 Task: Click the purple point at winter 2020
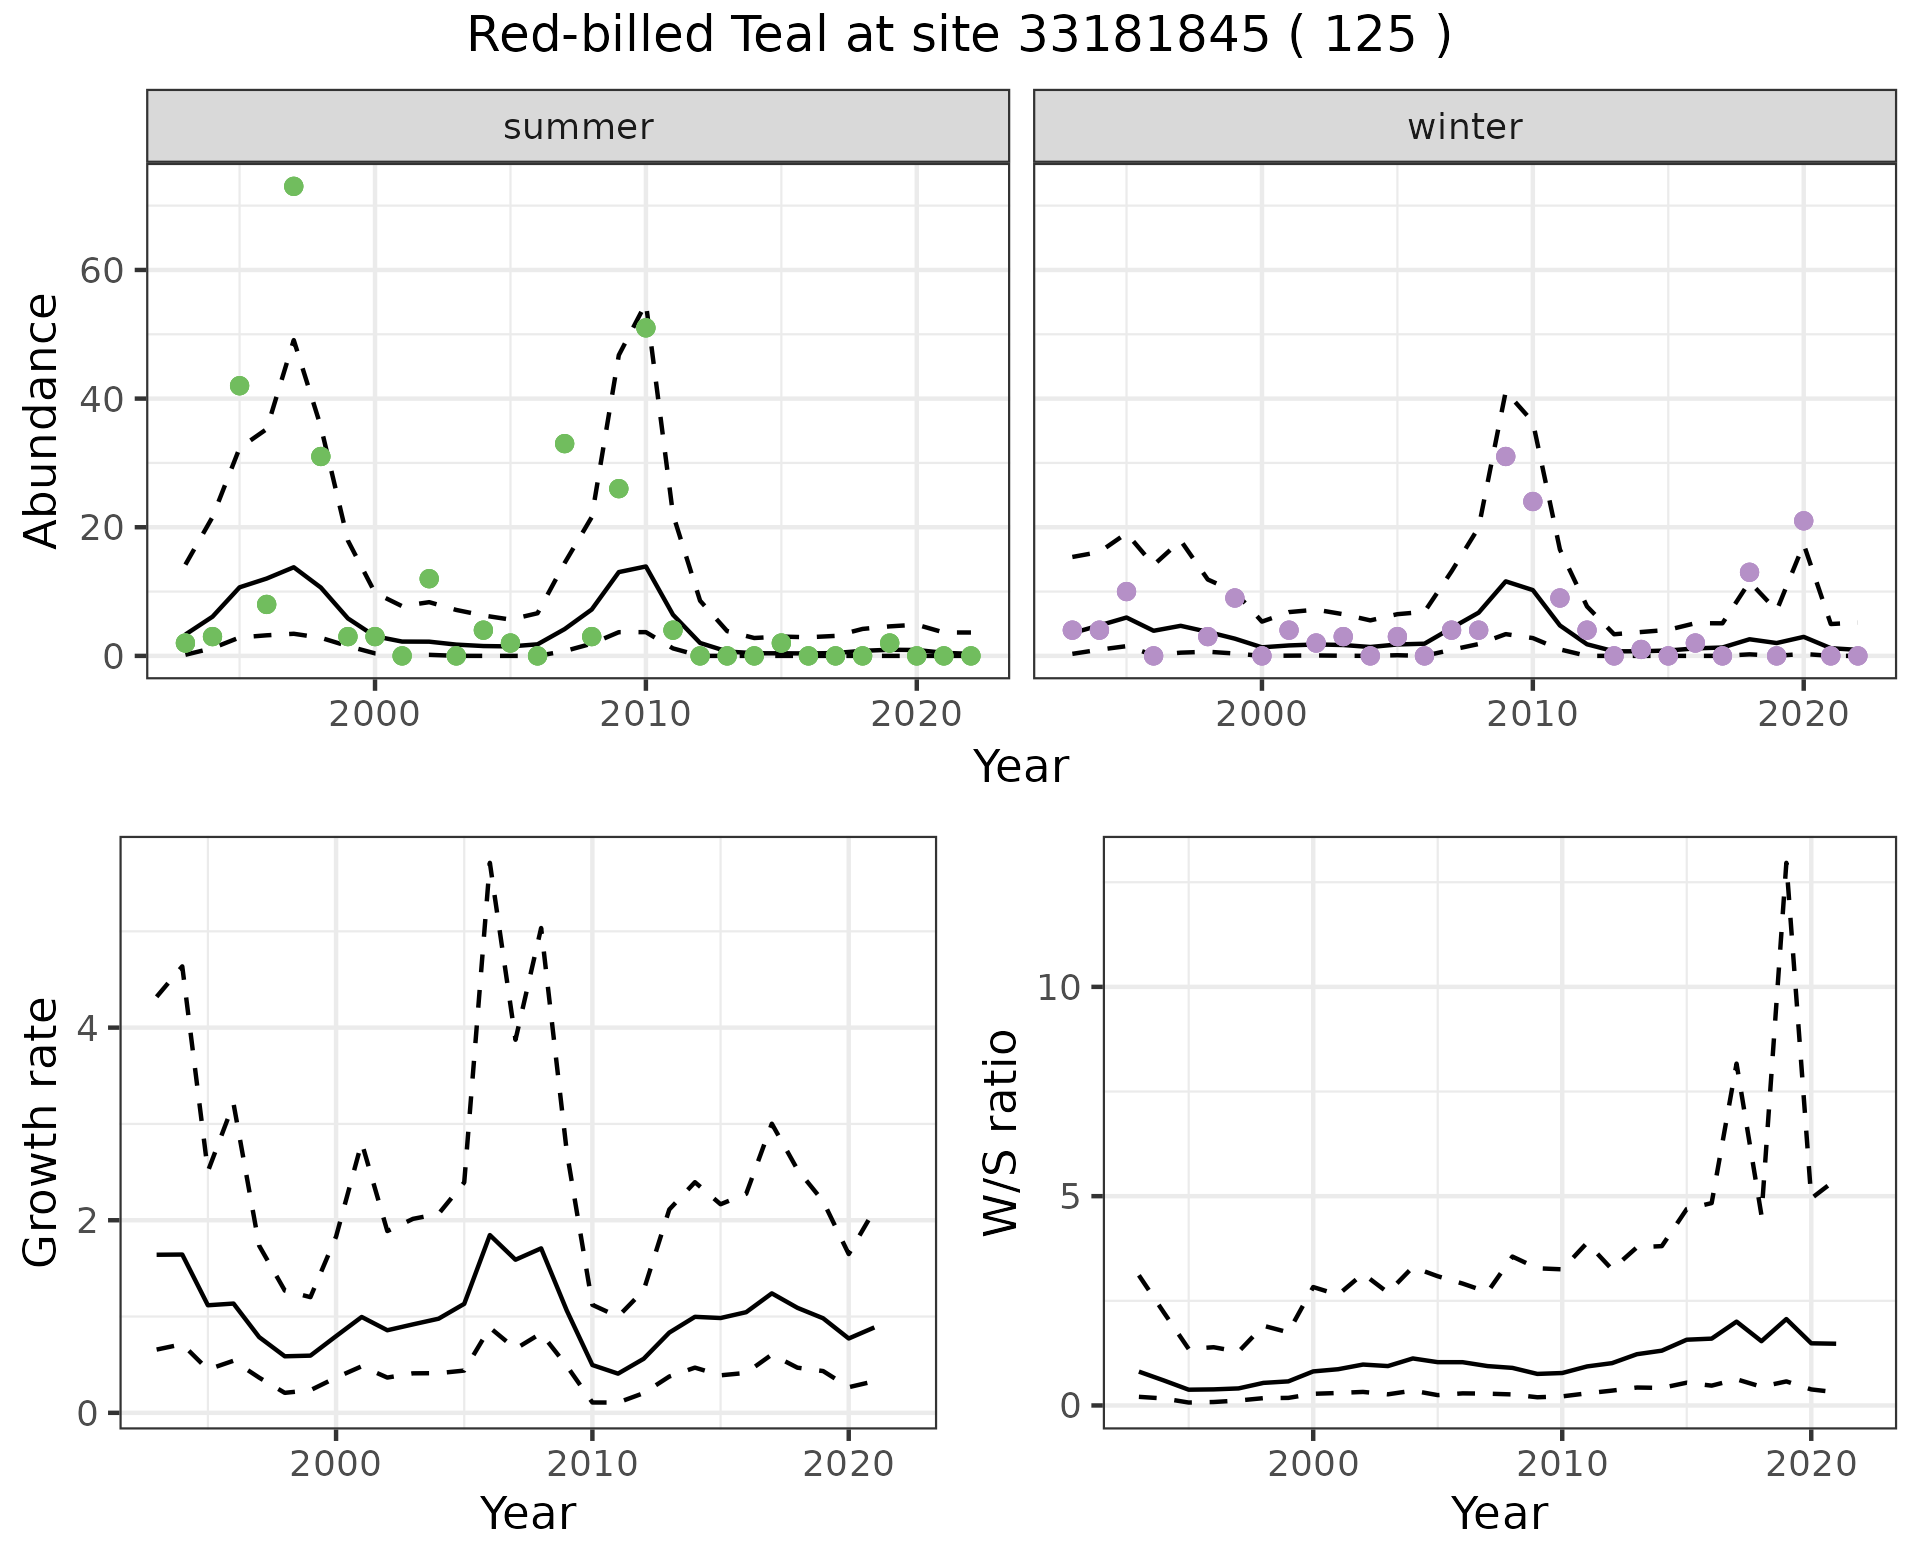point(1803,521)
